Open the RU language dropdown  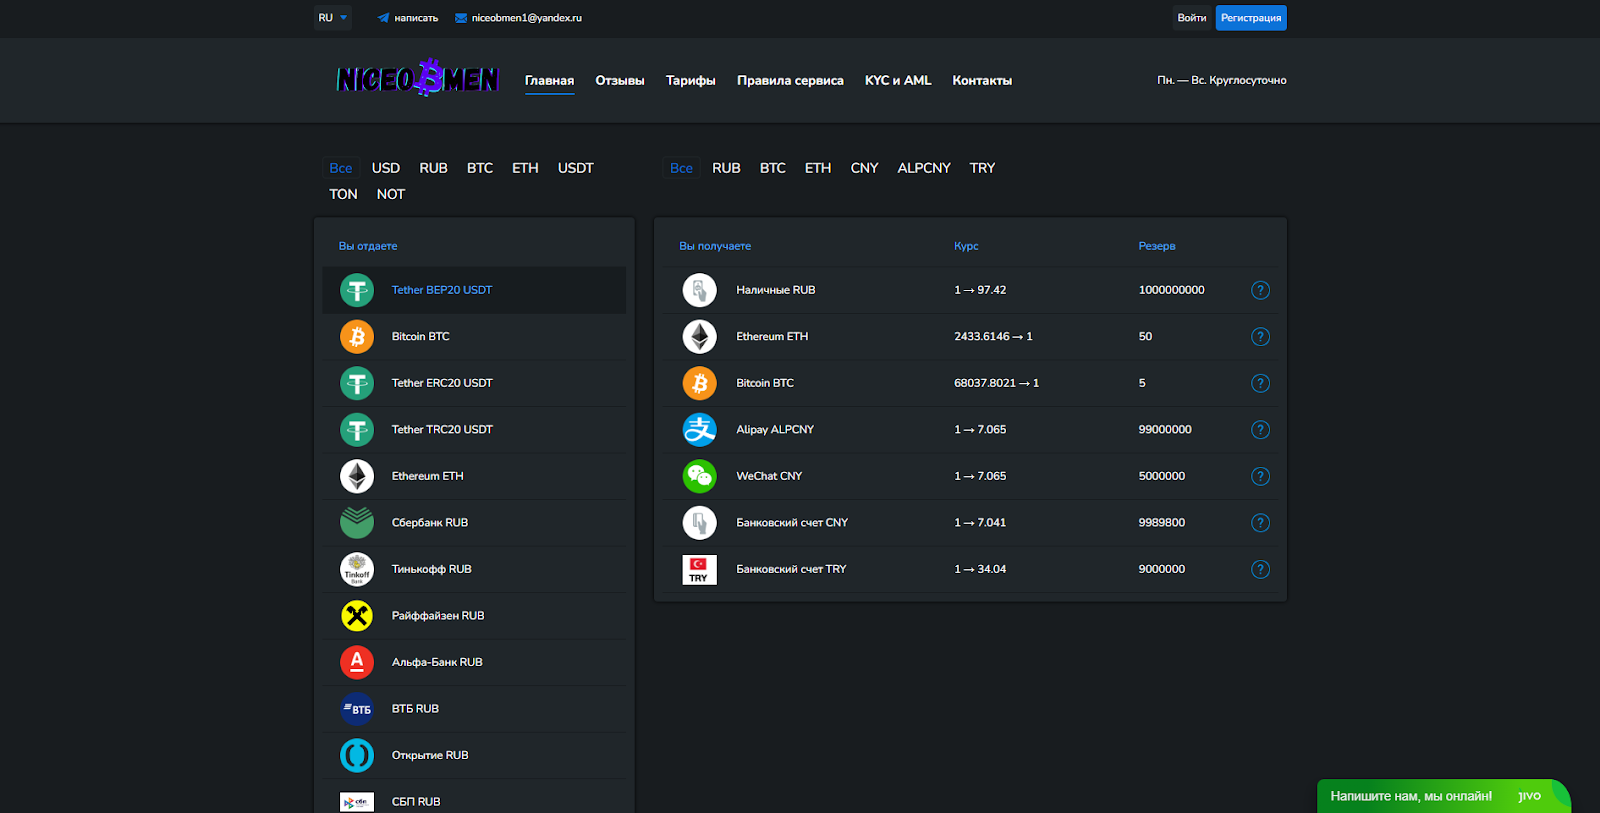coord(332,18)
